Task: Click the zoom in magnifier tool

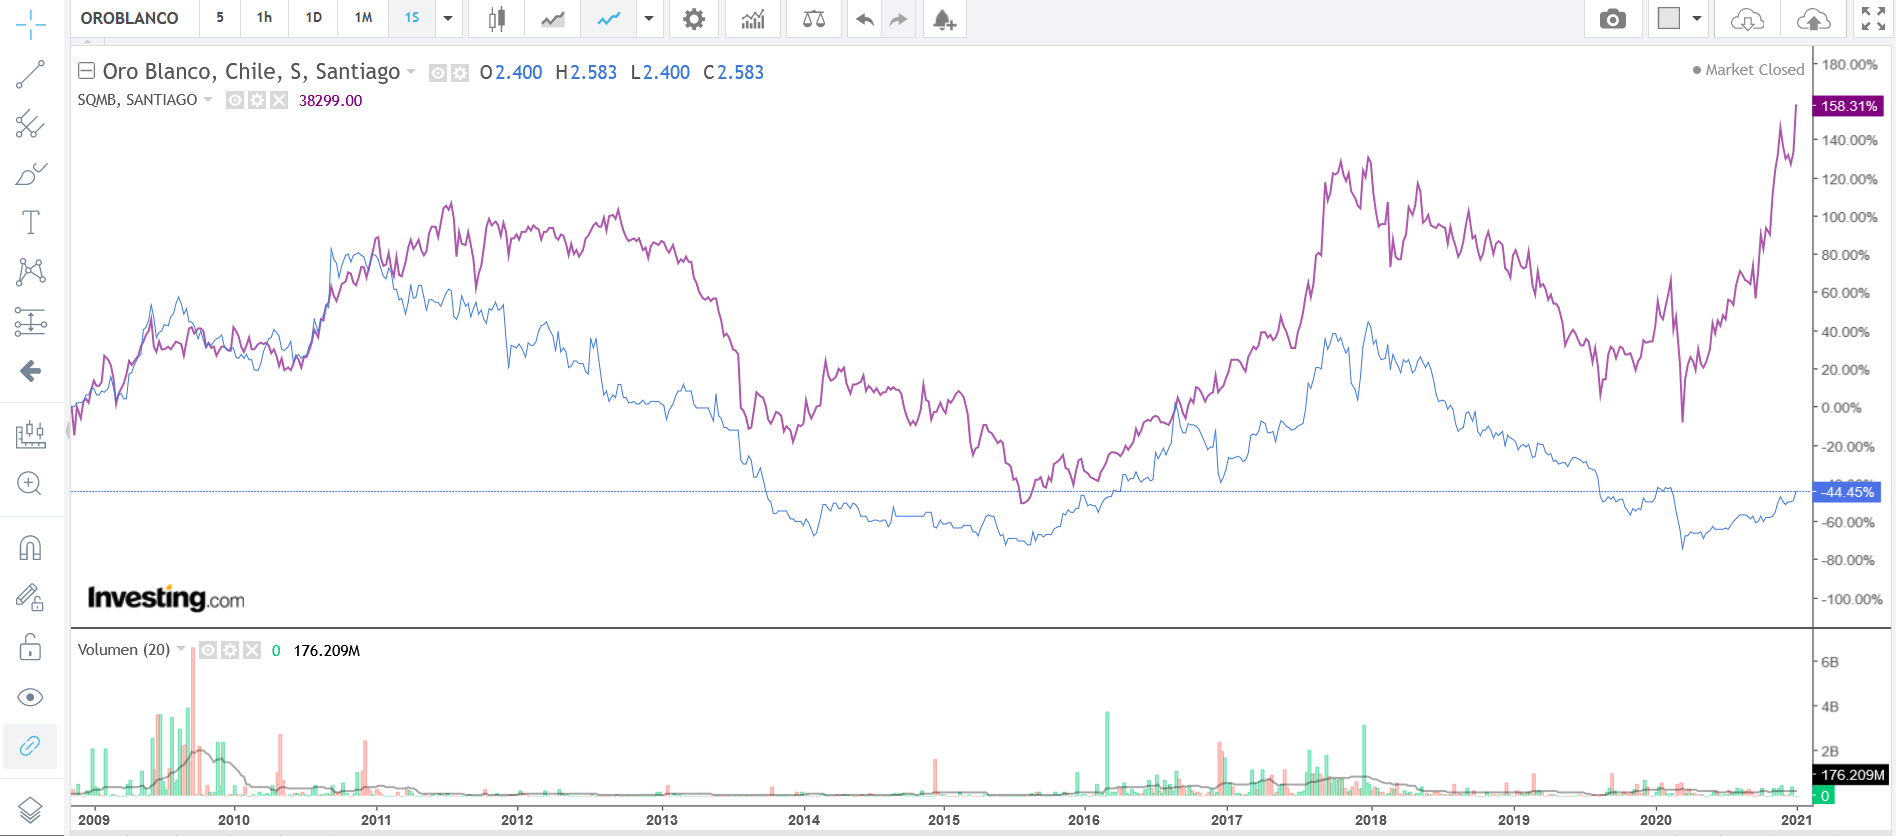Action: [x=30, y=484]
